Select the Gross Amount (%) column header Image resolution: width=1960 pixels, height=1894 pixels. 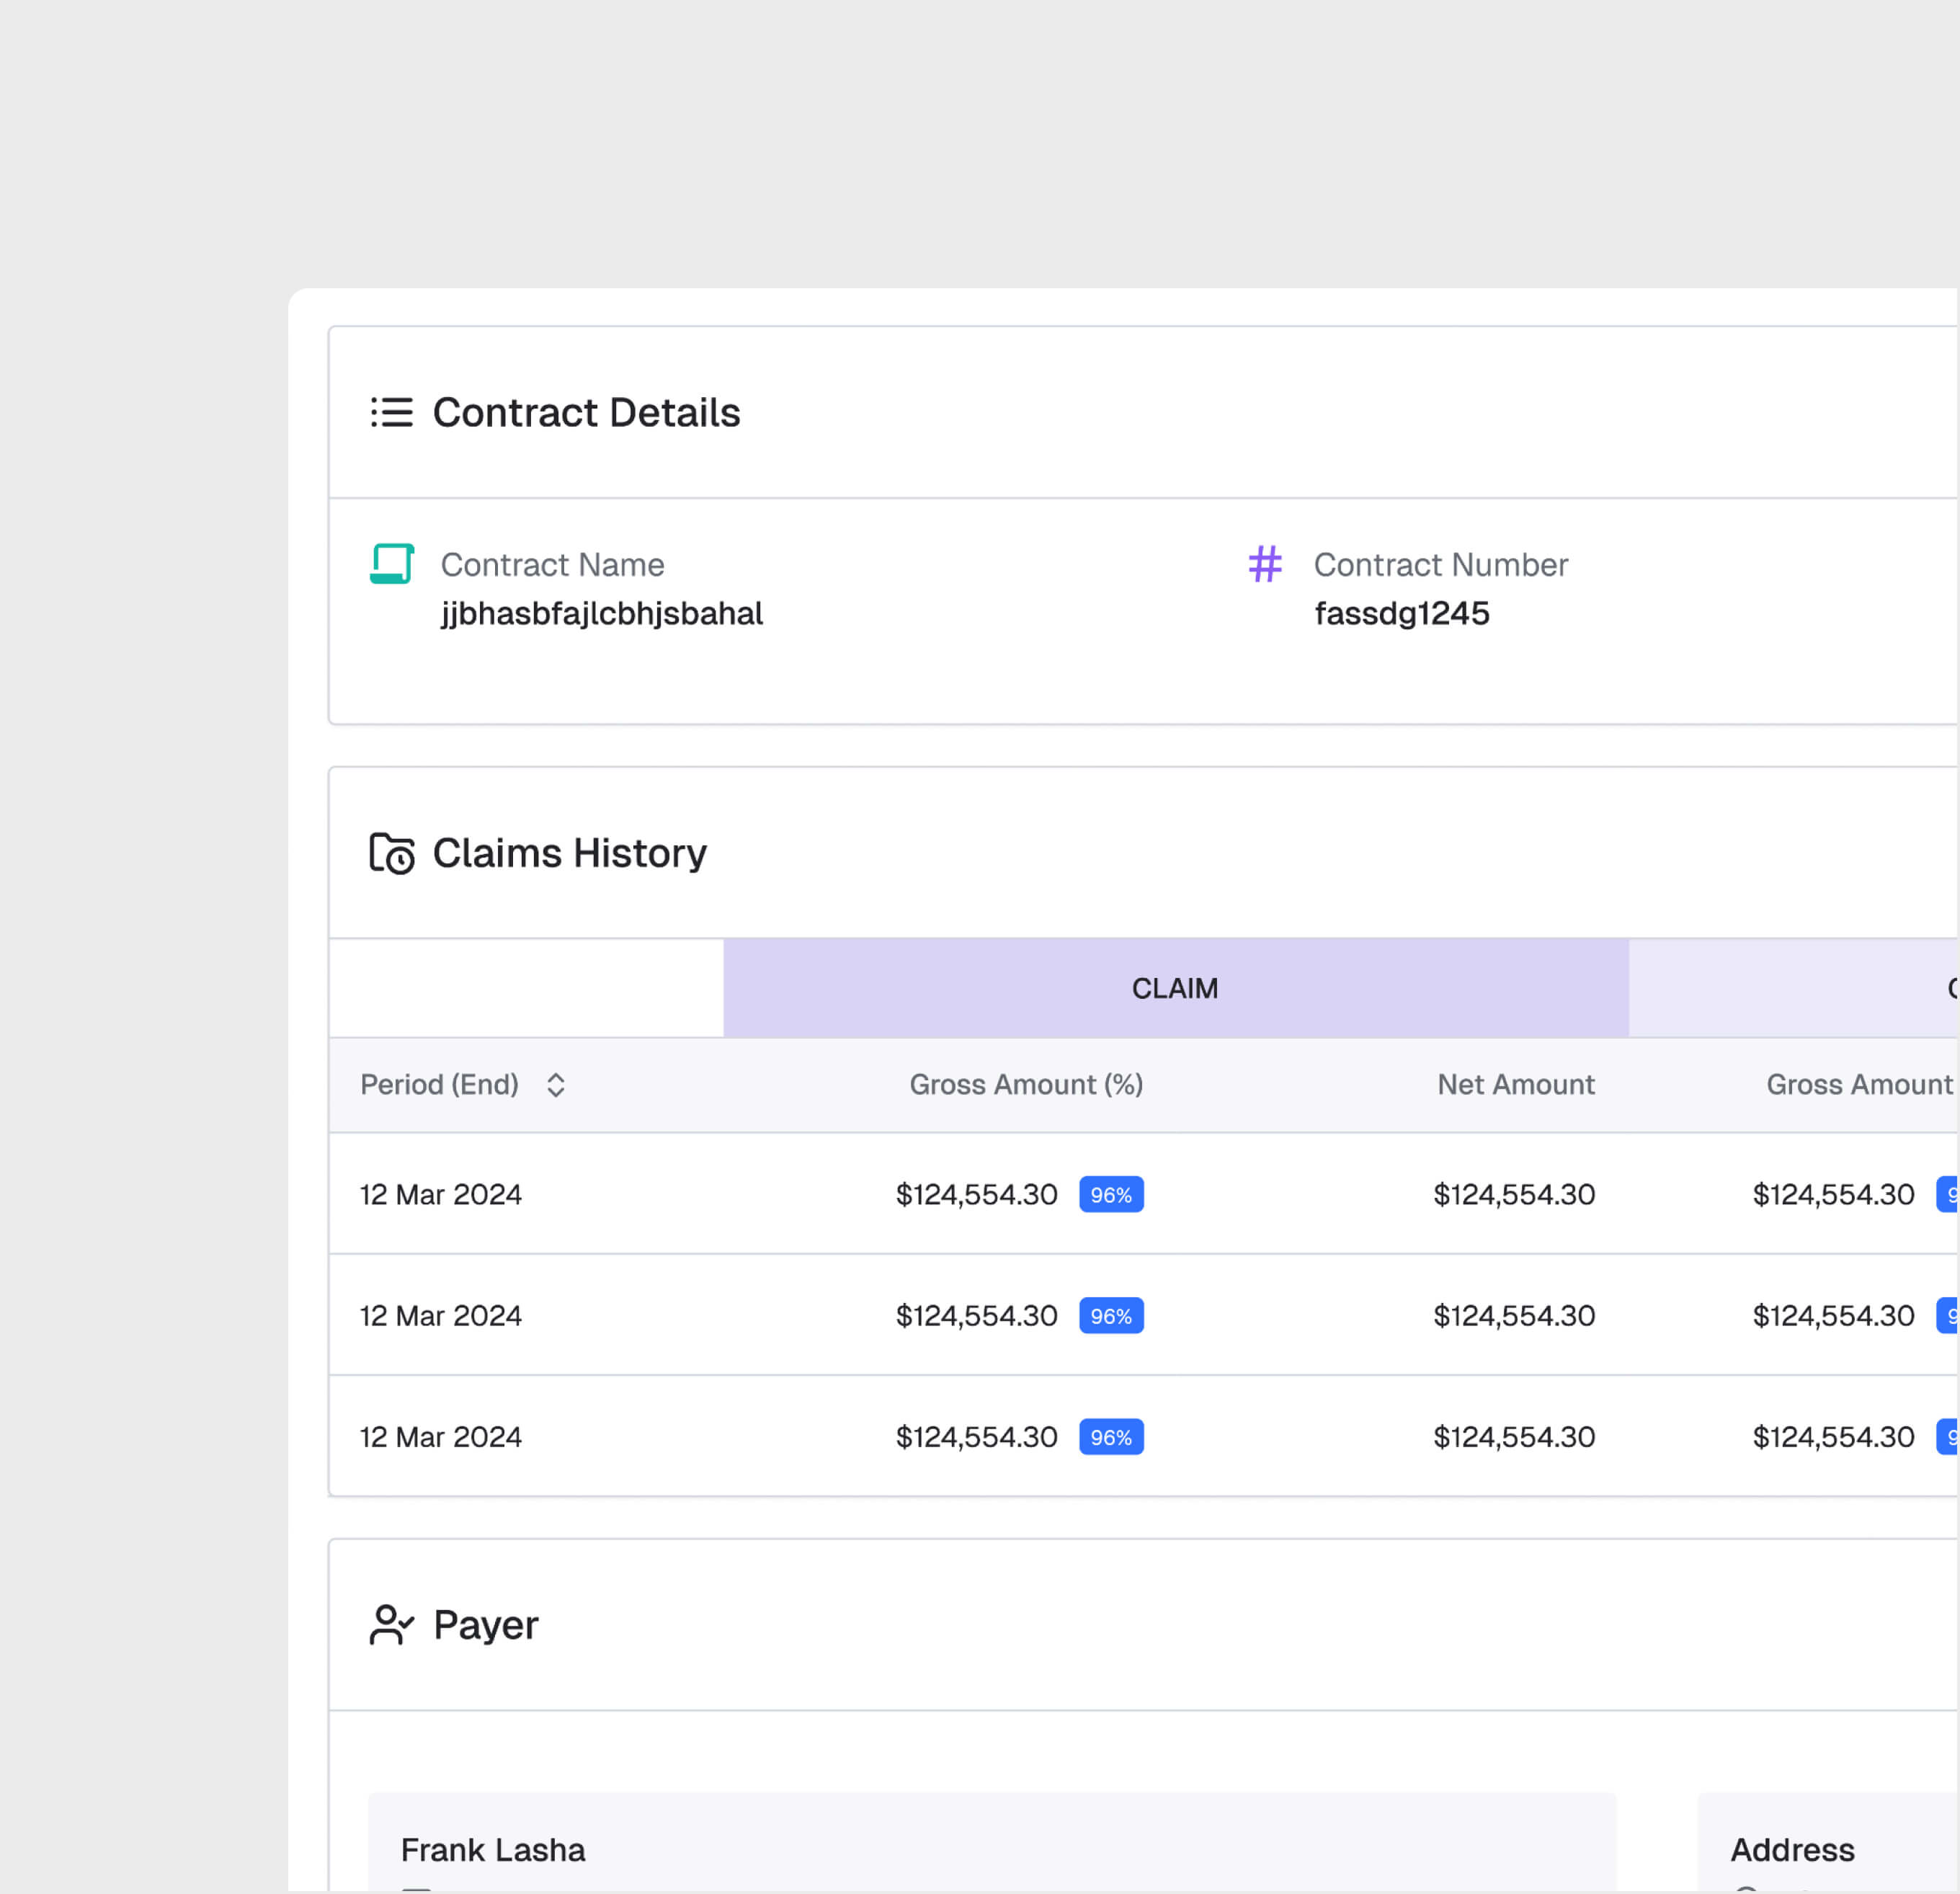point(1026,1085)
